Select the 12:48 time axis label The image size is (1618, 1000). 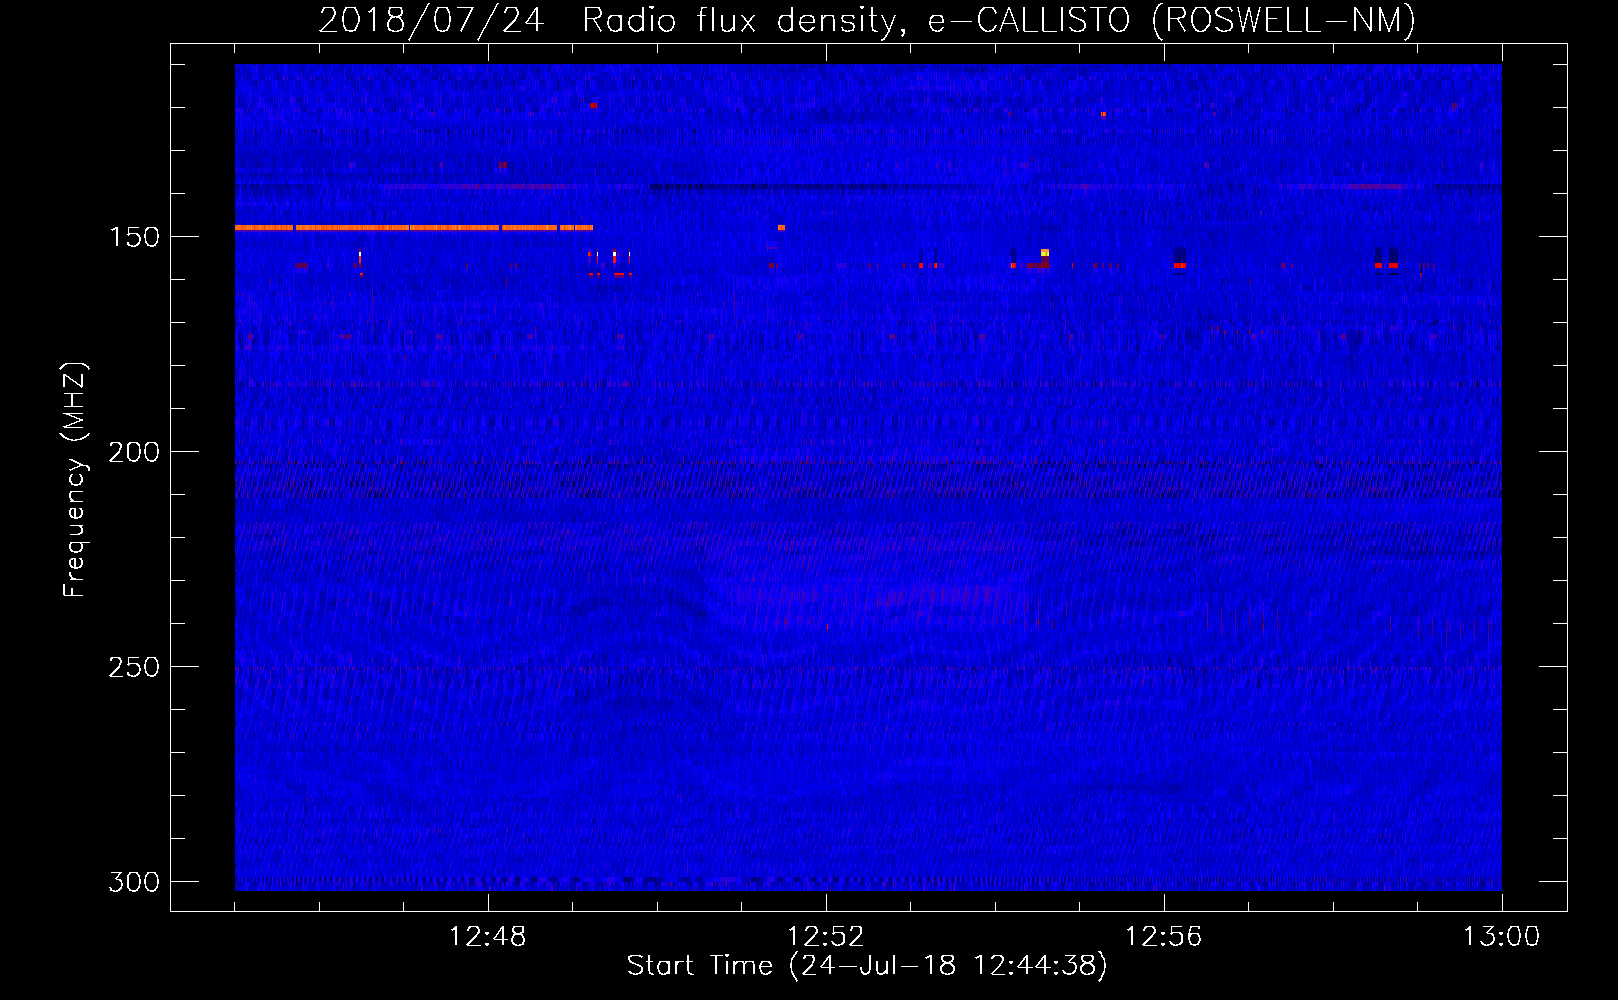click(x=488, y=937)
